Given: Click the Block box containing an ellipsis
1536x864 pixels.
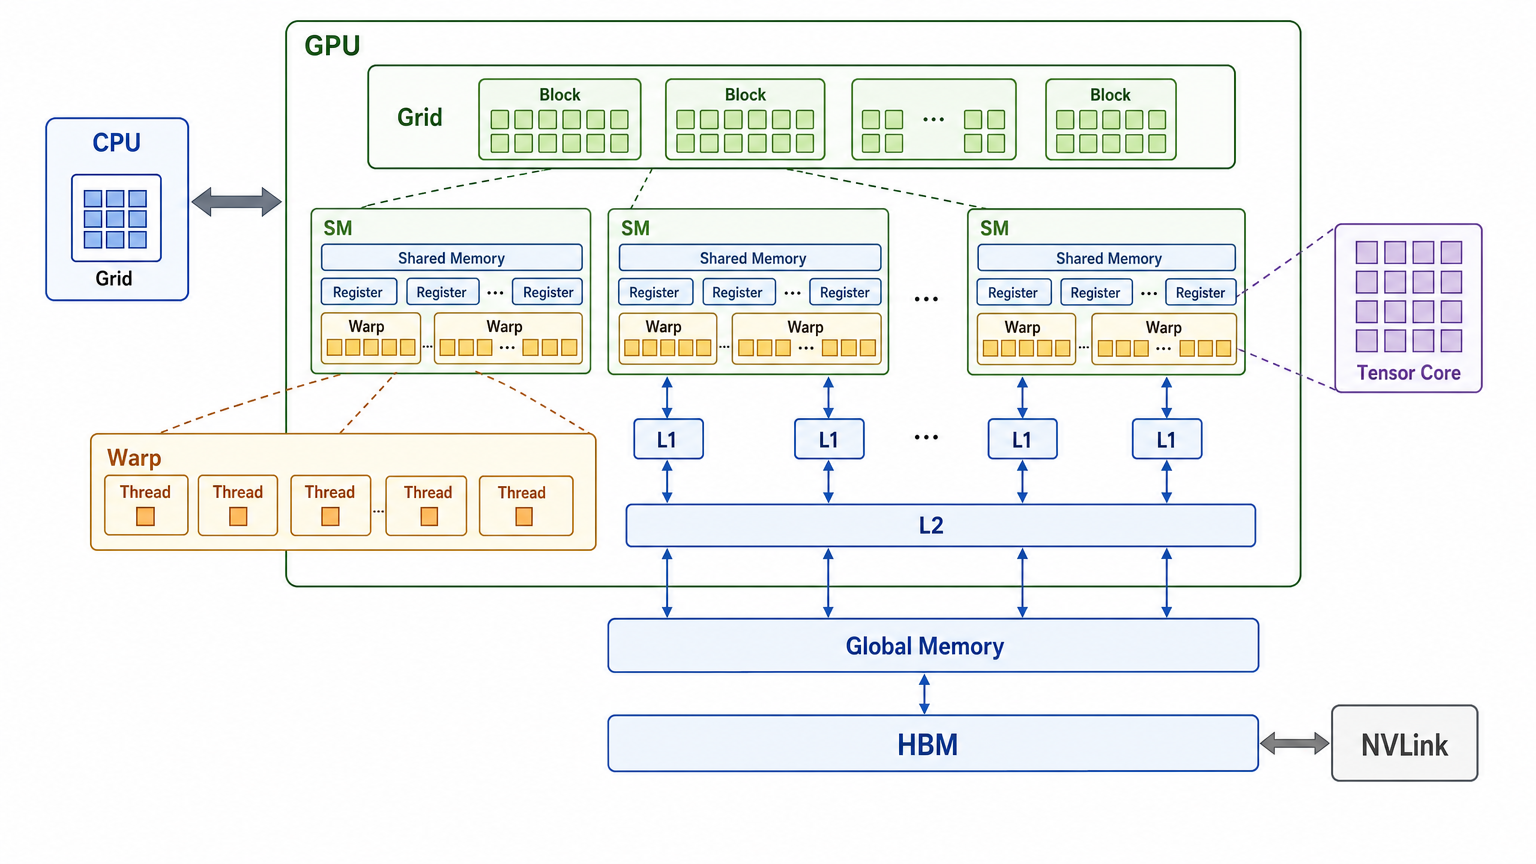Looking at the screenshot, I should 934,119.
